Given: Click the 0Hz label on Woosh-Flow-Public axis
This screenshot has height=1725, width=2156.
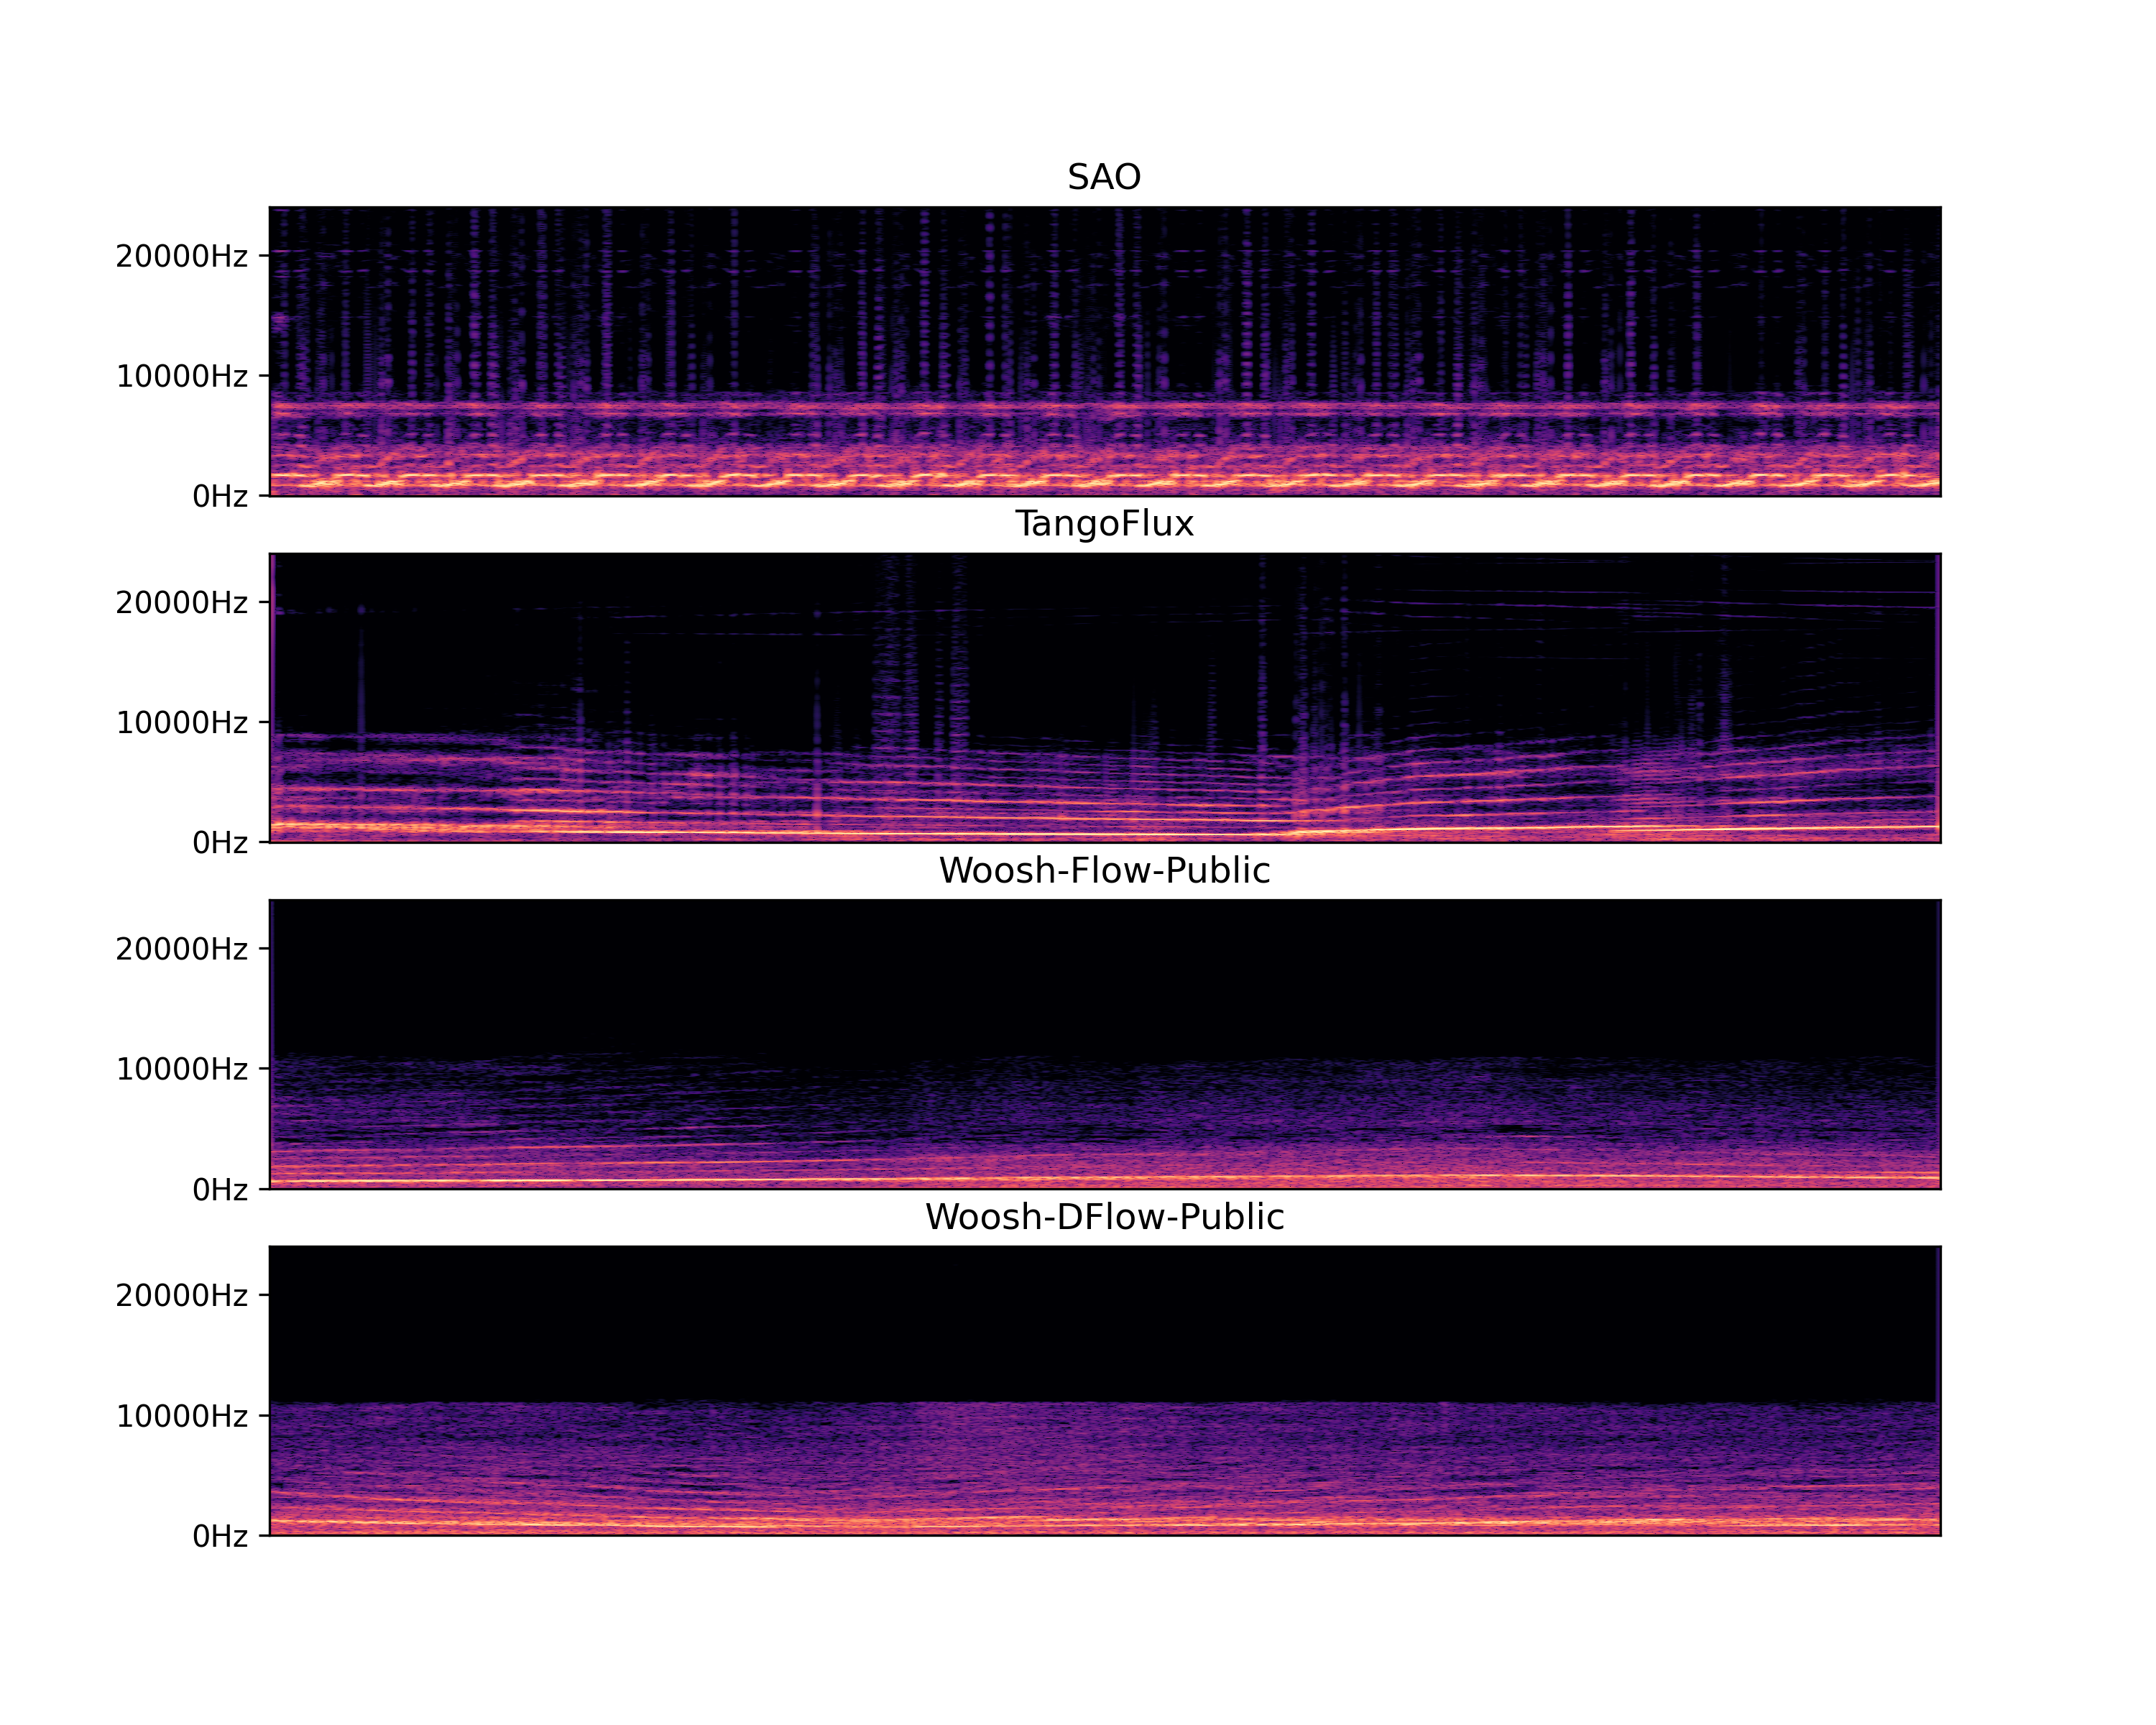Looking at the screenshot, I should tap(220, 1190).
